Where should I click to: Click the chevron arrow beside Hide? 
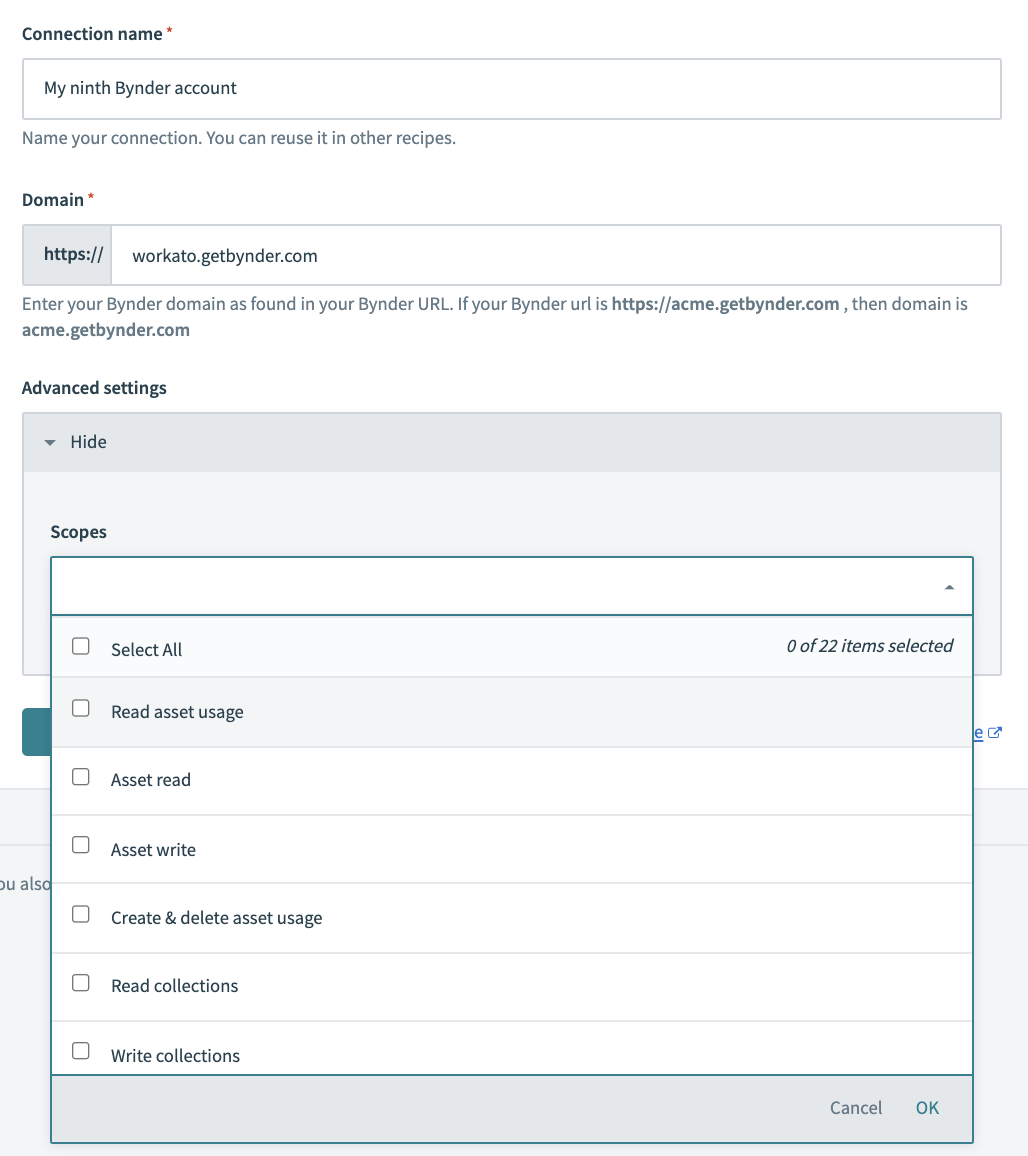point(49,441)
